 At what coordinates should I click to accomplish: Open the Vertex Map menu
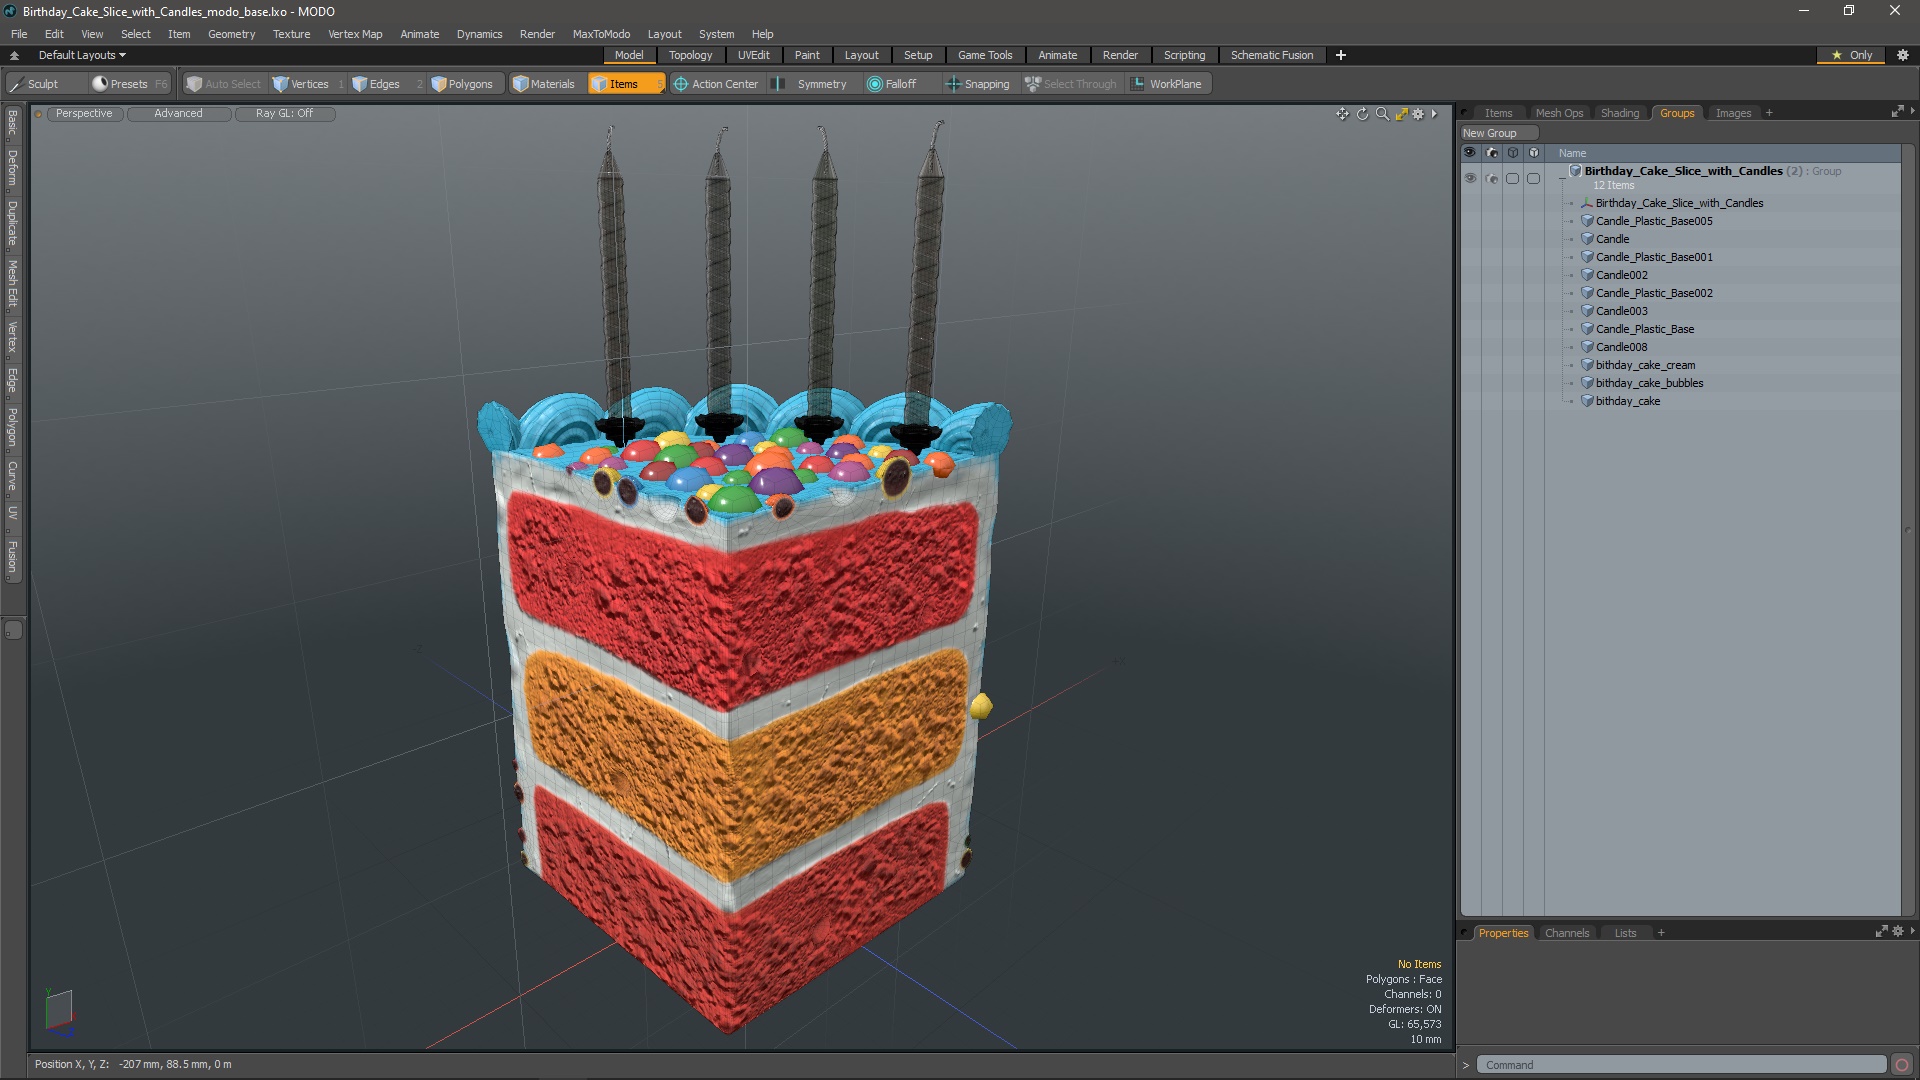(355, 34)
